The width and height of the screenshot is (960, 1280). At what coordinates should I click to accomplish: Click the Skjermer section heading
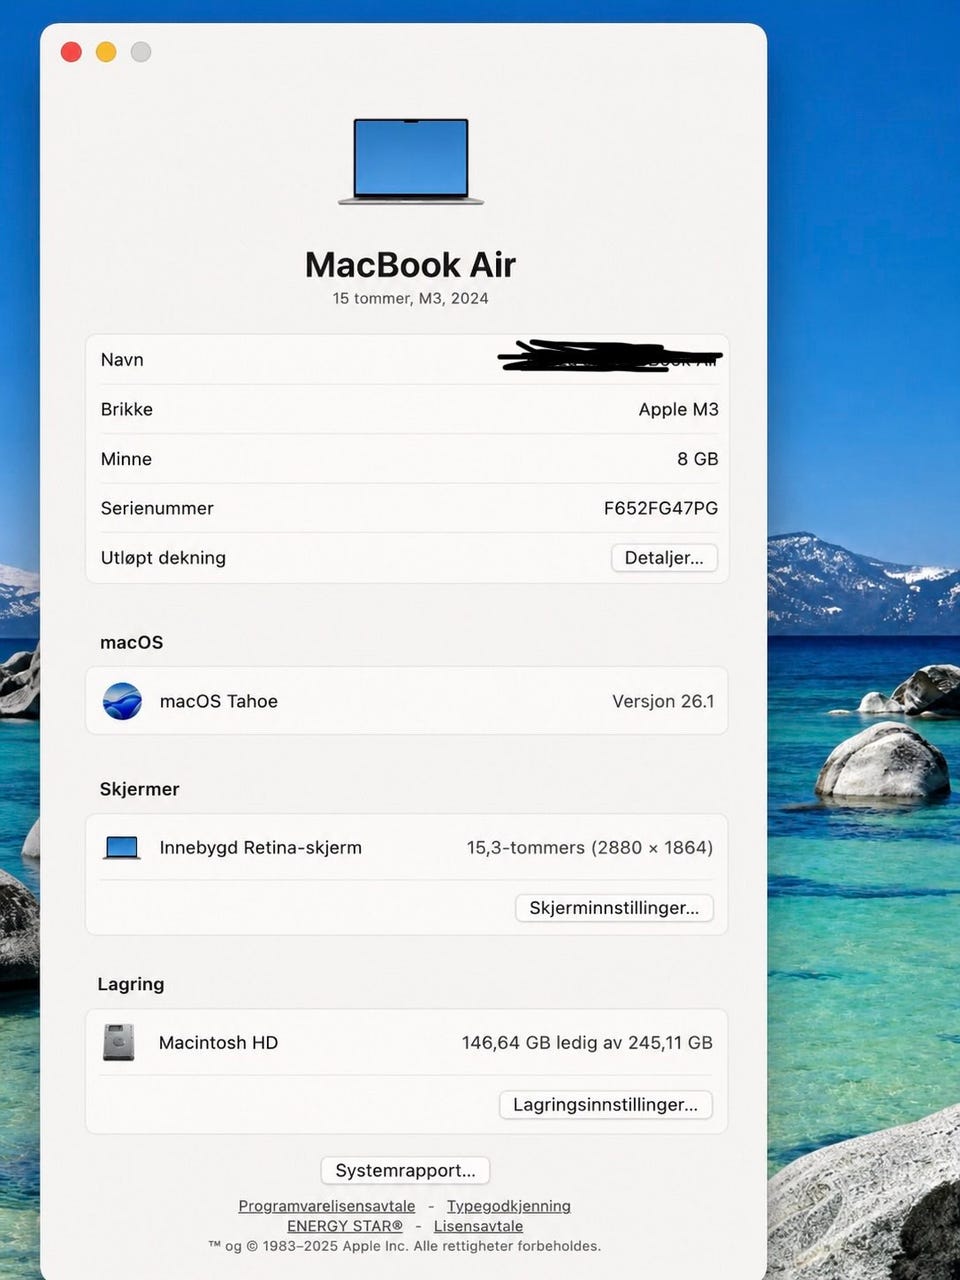coord(139,789)
